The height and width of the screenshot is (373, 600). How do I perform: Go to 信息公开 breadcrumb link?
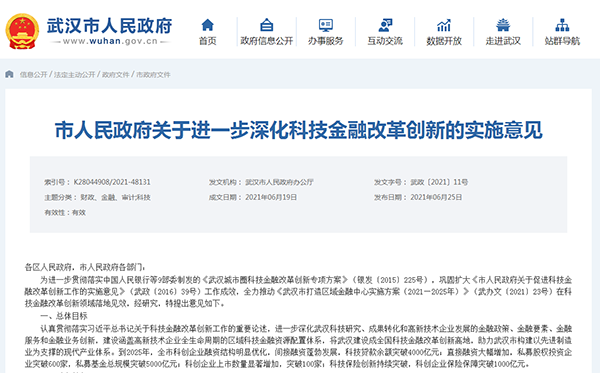[33, 75]
